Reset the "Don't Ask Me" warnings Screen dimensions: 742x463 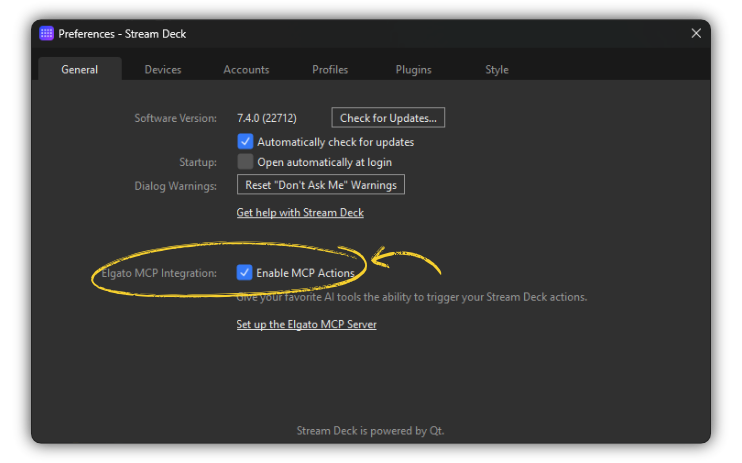320,185
